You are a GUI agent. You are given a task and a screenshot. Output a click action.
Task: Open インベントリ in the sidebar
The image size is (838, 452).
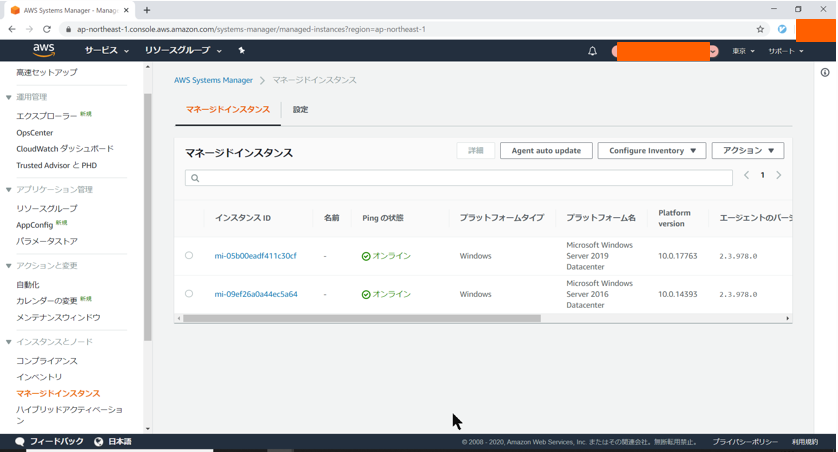pos(39,377)
